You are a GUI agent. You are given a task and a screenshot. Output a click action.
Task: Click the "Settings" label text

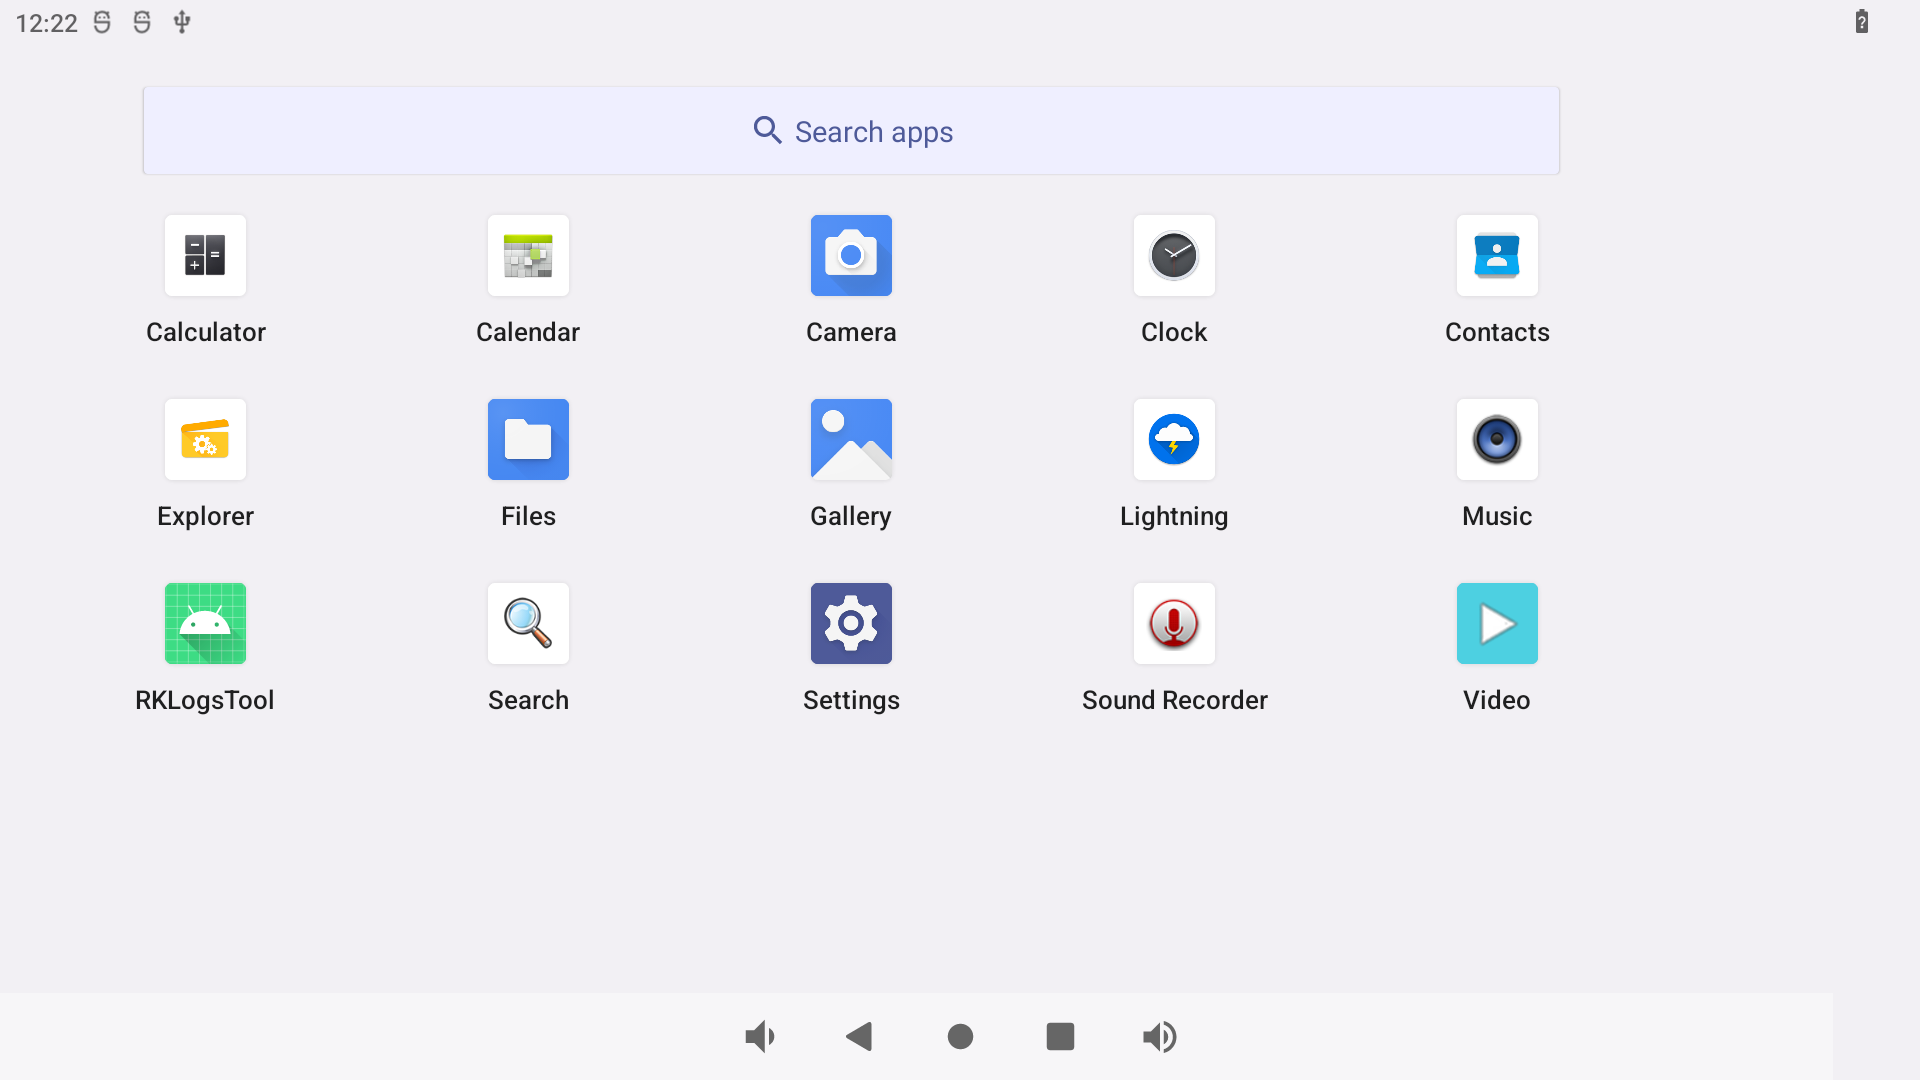pos(851,701)
